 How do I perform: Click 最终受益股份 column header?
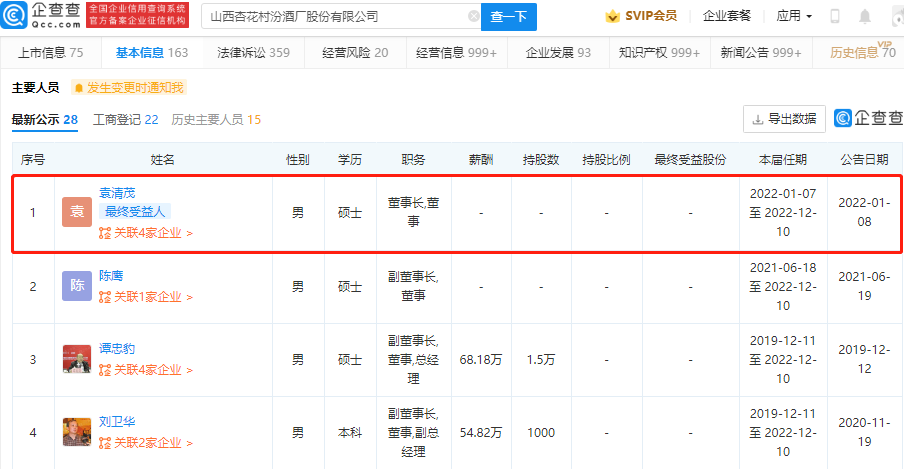click(690, 160)
